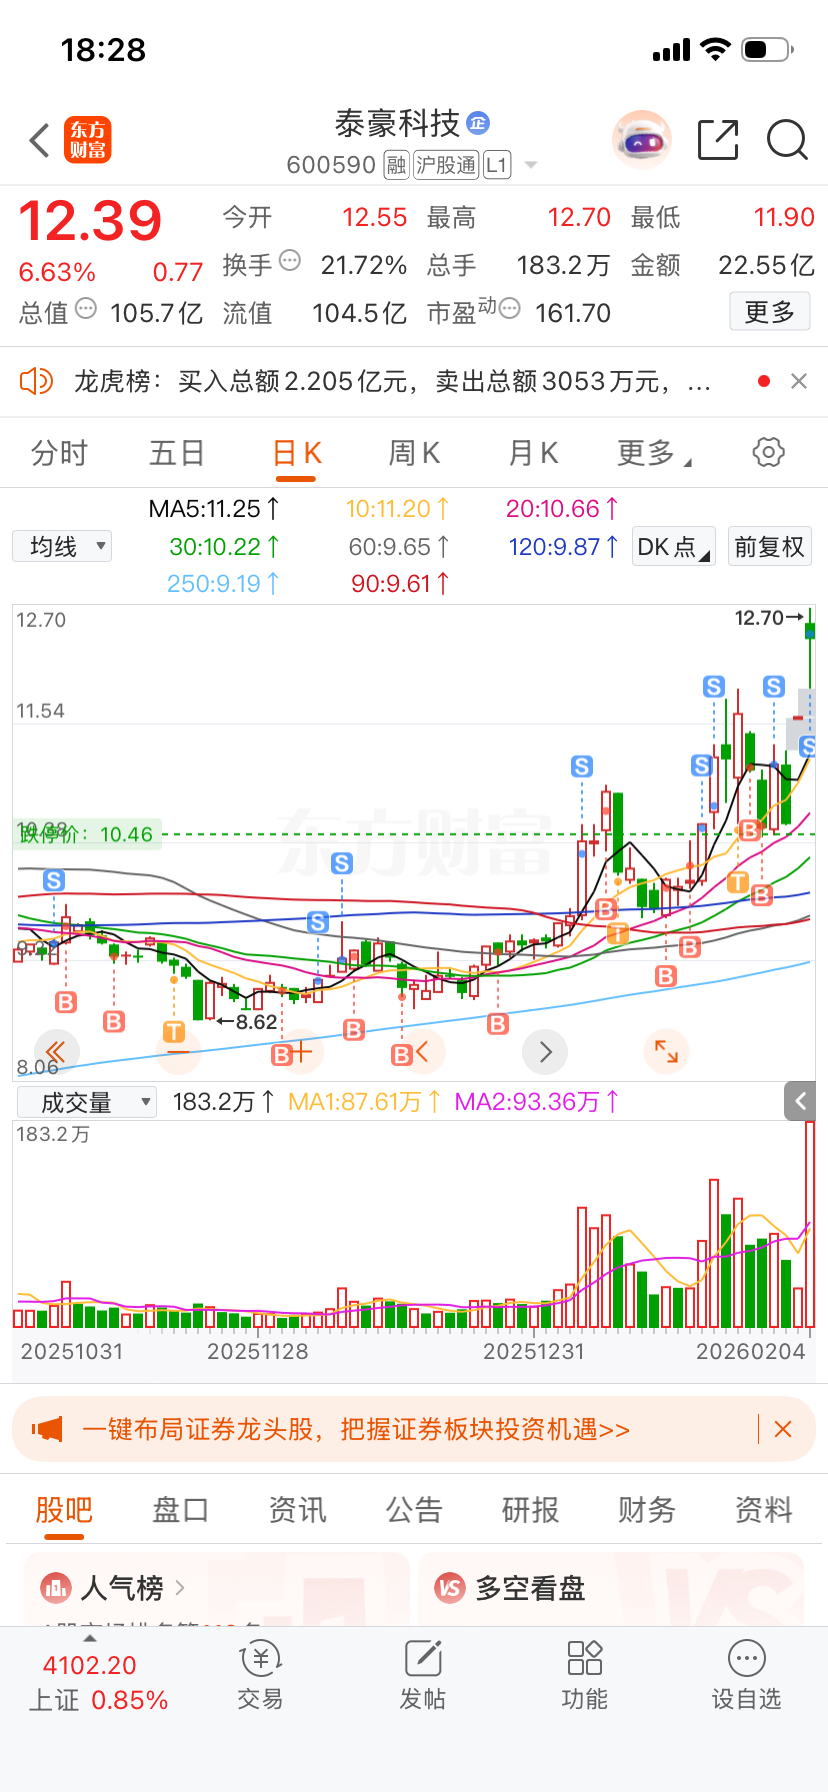Open info bubble next to 换手
This screenshot has width=828, height=1792.
[x=290, y=261]
